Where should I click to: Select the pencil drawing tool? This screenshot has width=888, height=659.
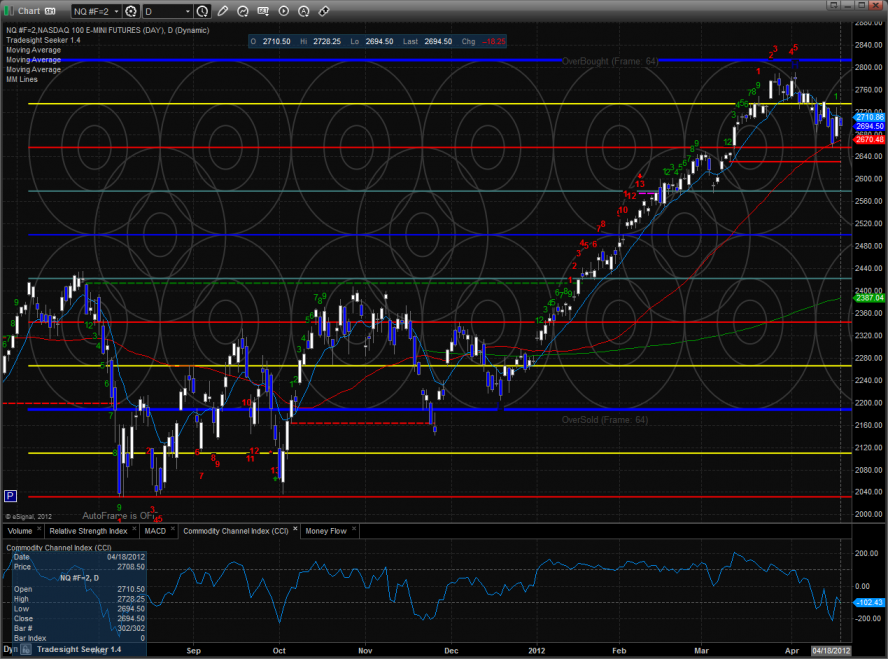click(222, 11)
